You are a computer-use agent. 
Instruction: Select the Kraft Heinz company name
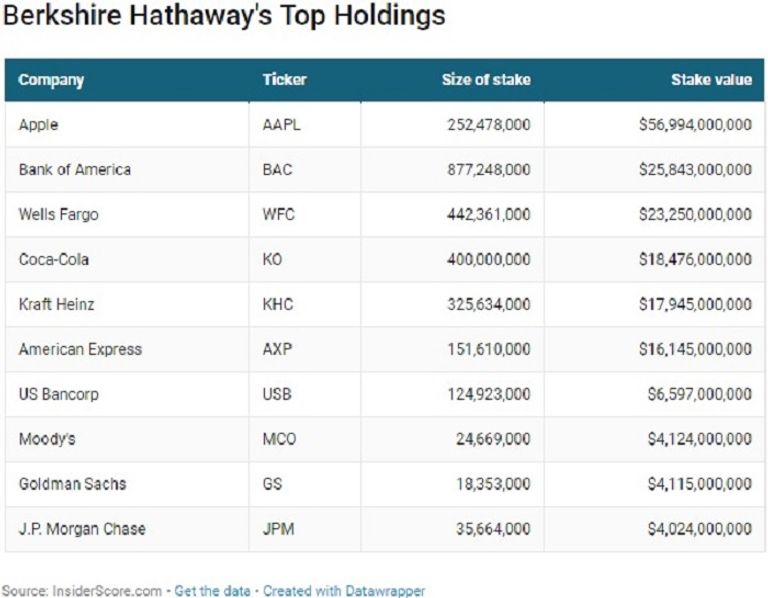[56, 304]
